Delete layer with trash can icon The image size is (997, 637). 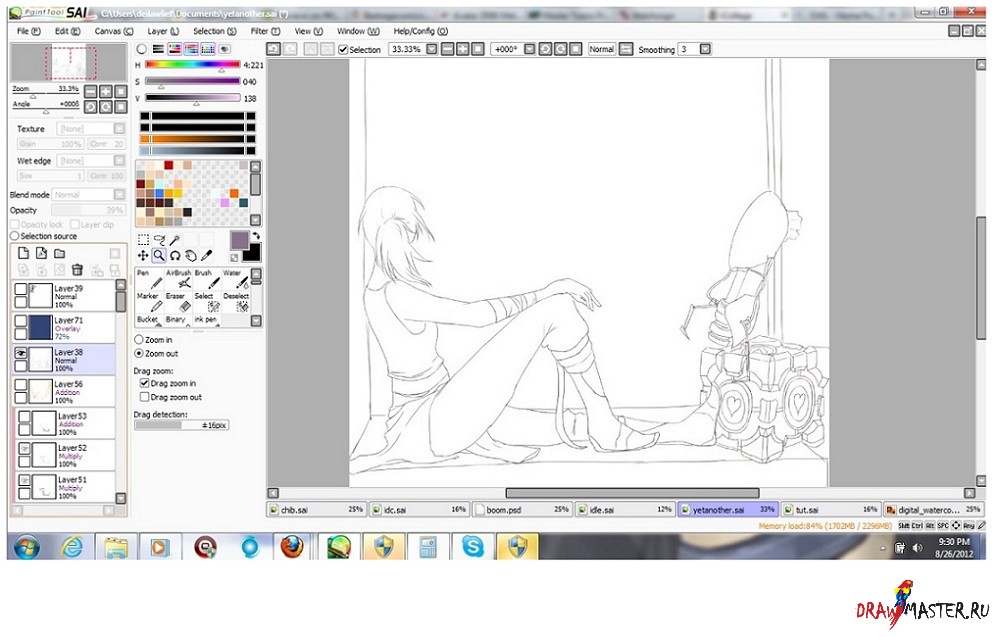coord(78,270)
